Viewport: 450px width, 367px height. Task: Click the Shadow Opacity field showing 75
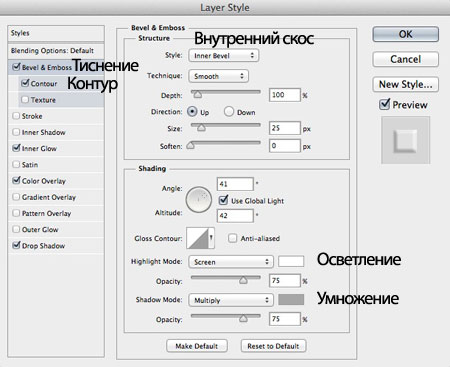(284, 319)
